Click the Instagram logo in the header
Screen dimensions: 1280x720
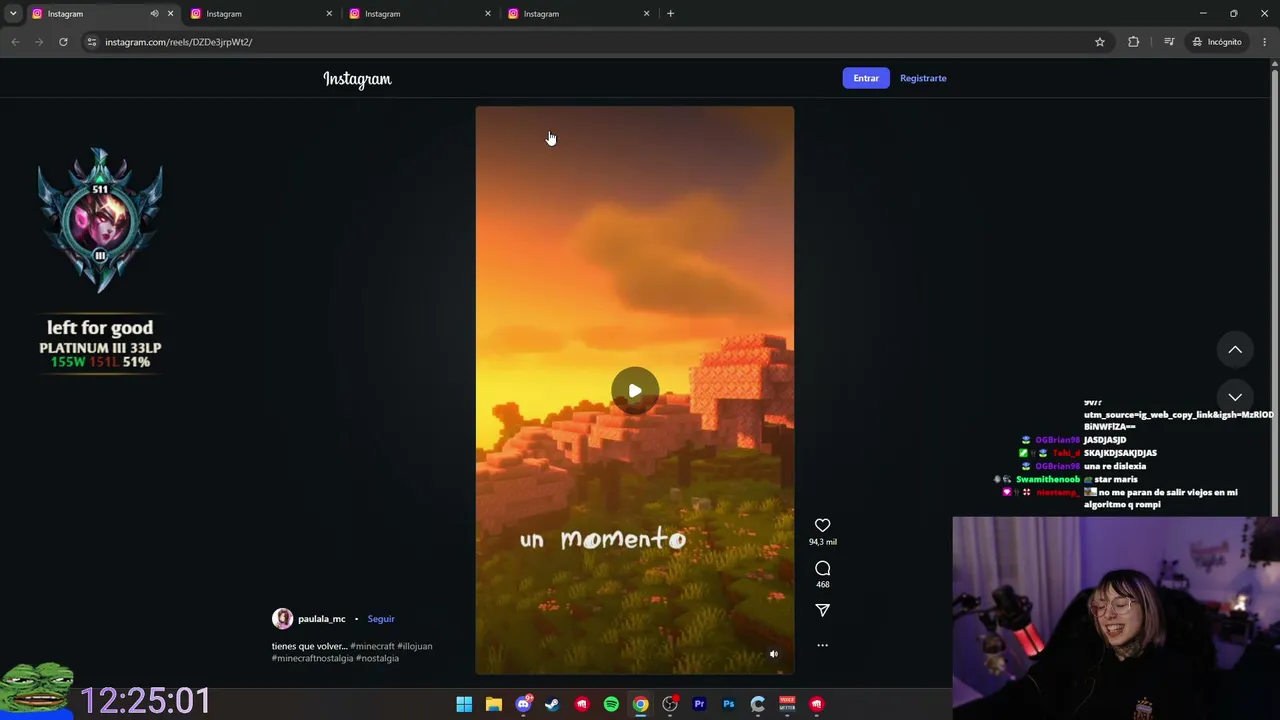[357, 79]
